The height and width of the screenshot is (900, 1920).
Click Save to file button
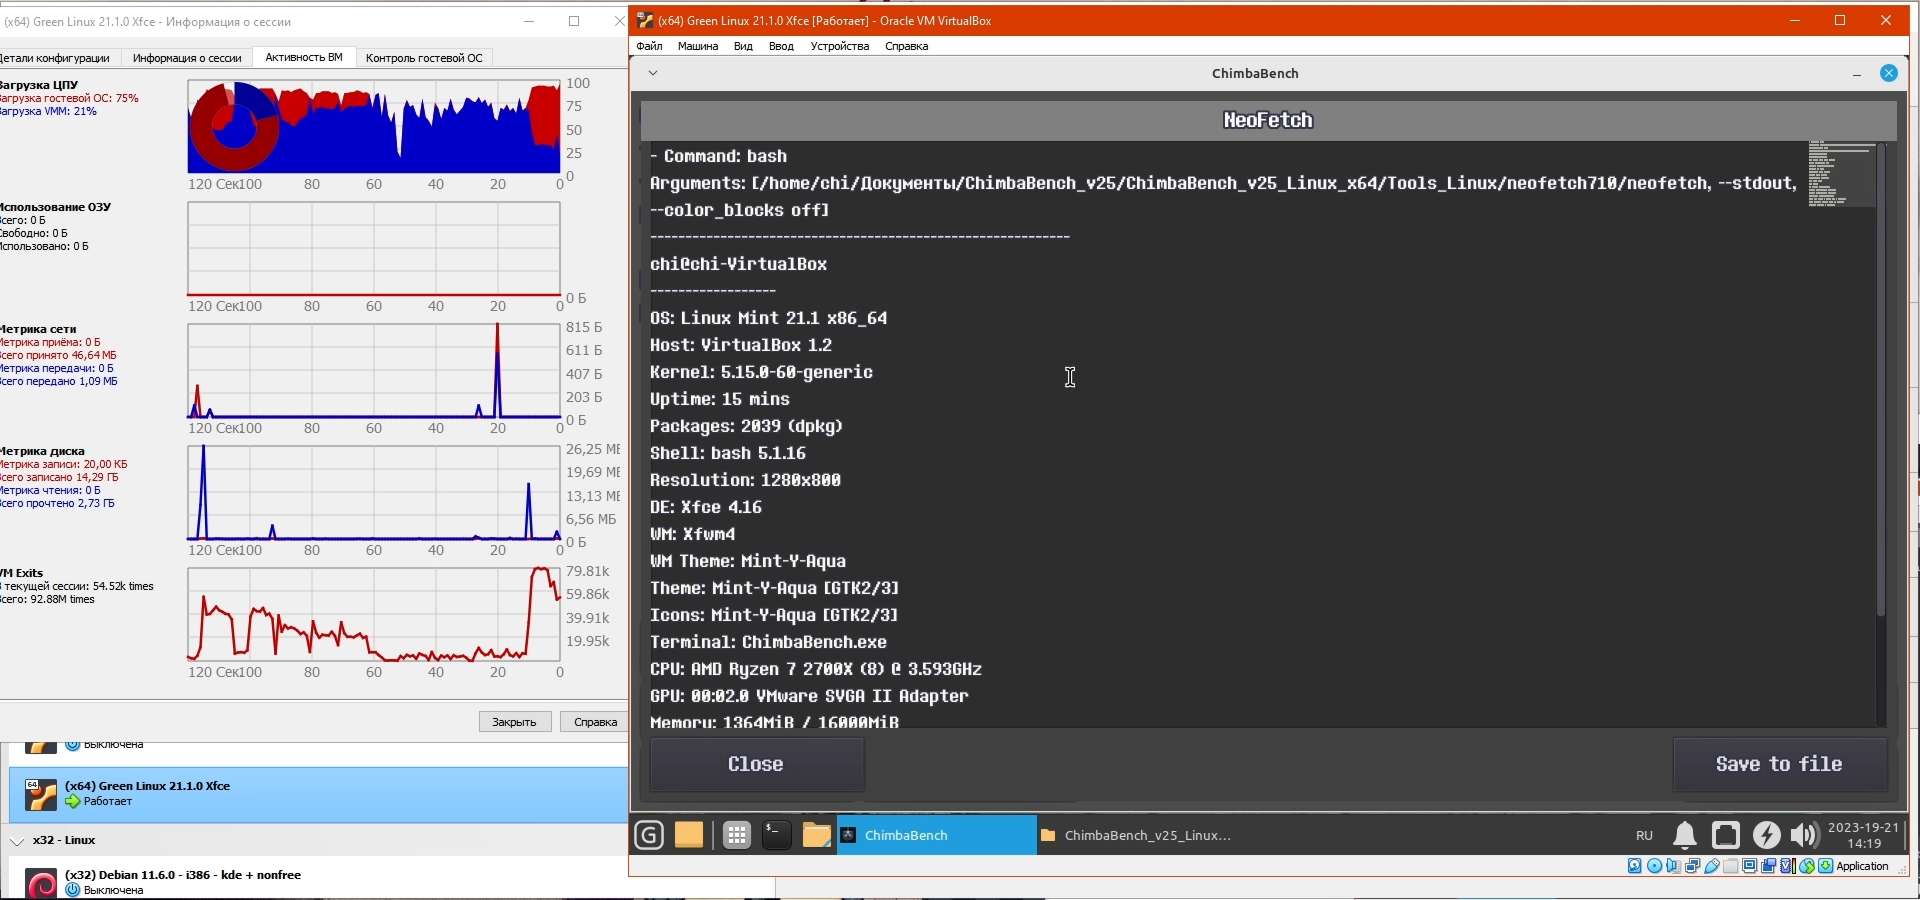click(x=1780, y=764)
